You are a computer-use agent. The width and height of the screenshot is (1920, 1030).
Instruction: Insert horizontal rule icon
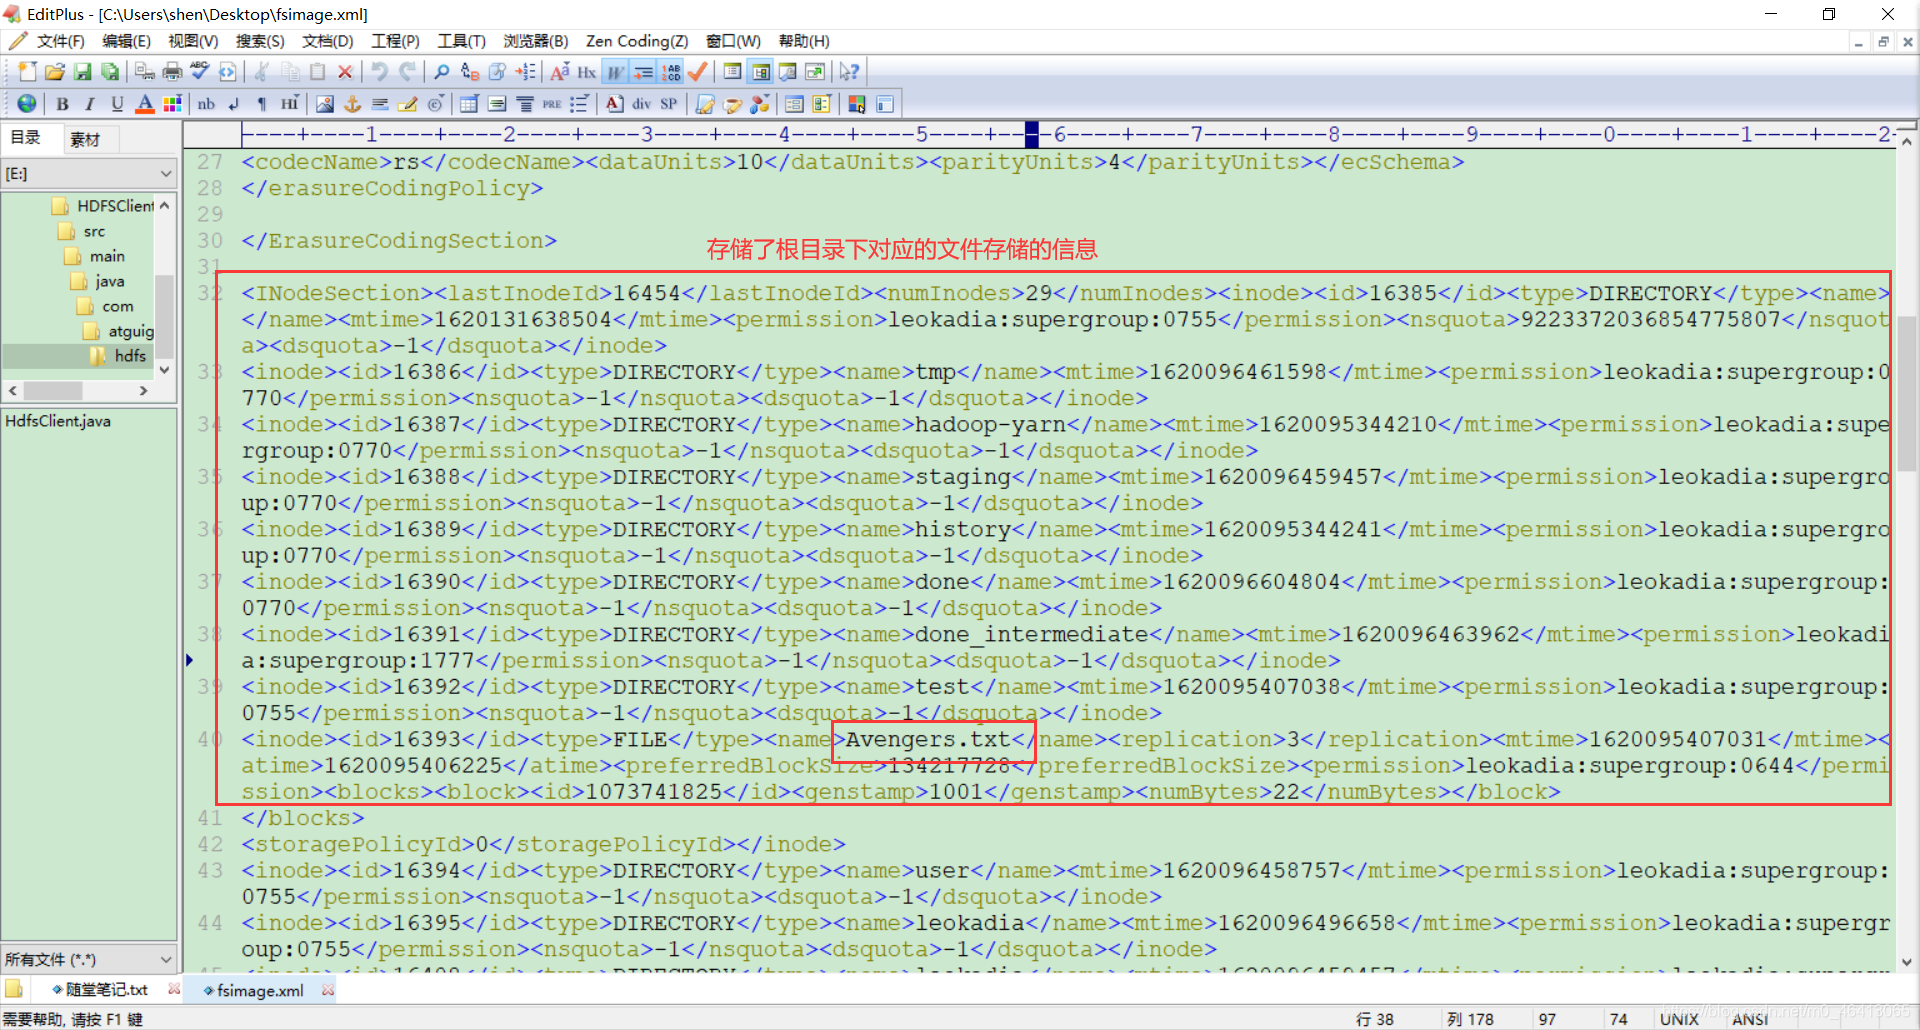pos(380,103)
